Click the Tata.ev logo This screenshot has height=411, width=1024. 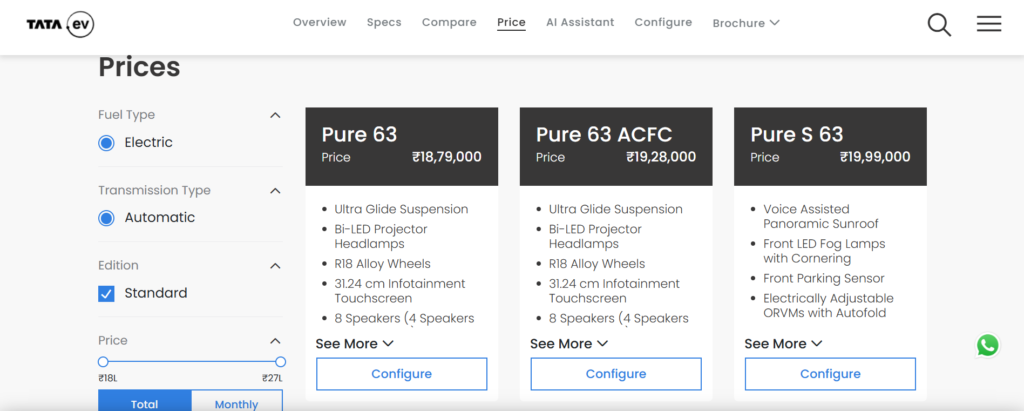60,25
